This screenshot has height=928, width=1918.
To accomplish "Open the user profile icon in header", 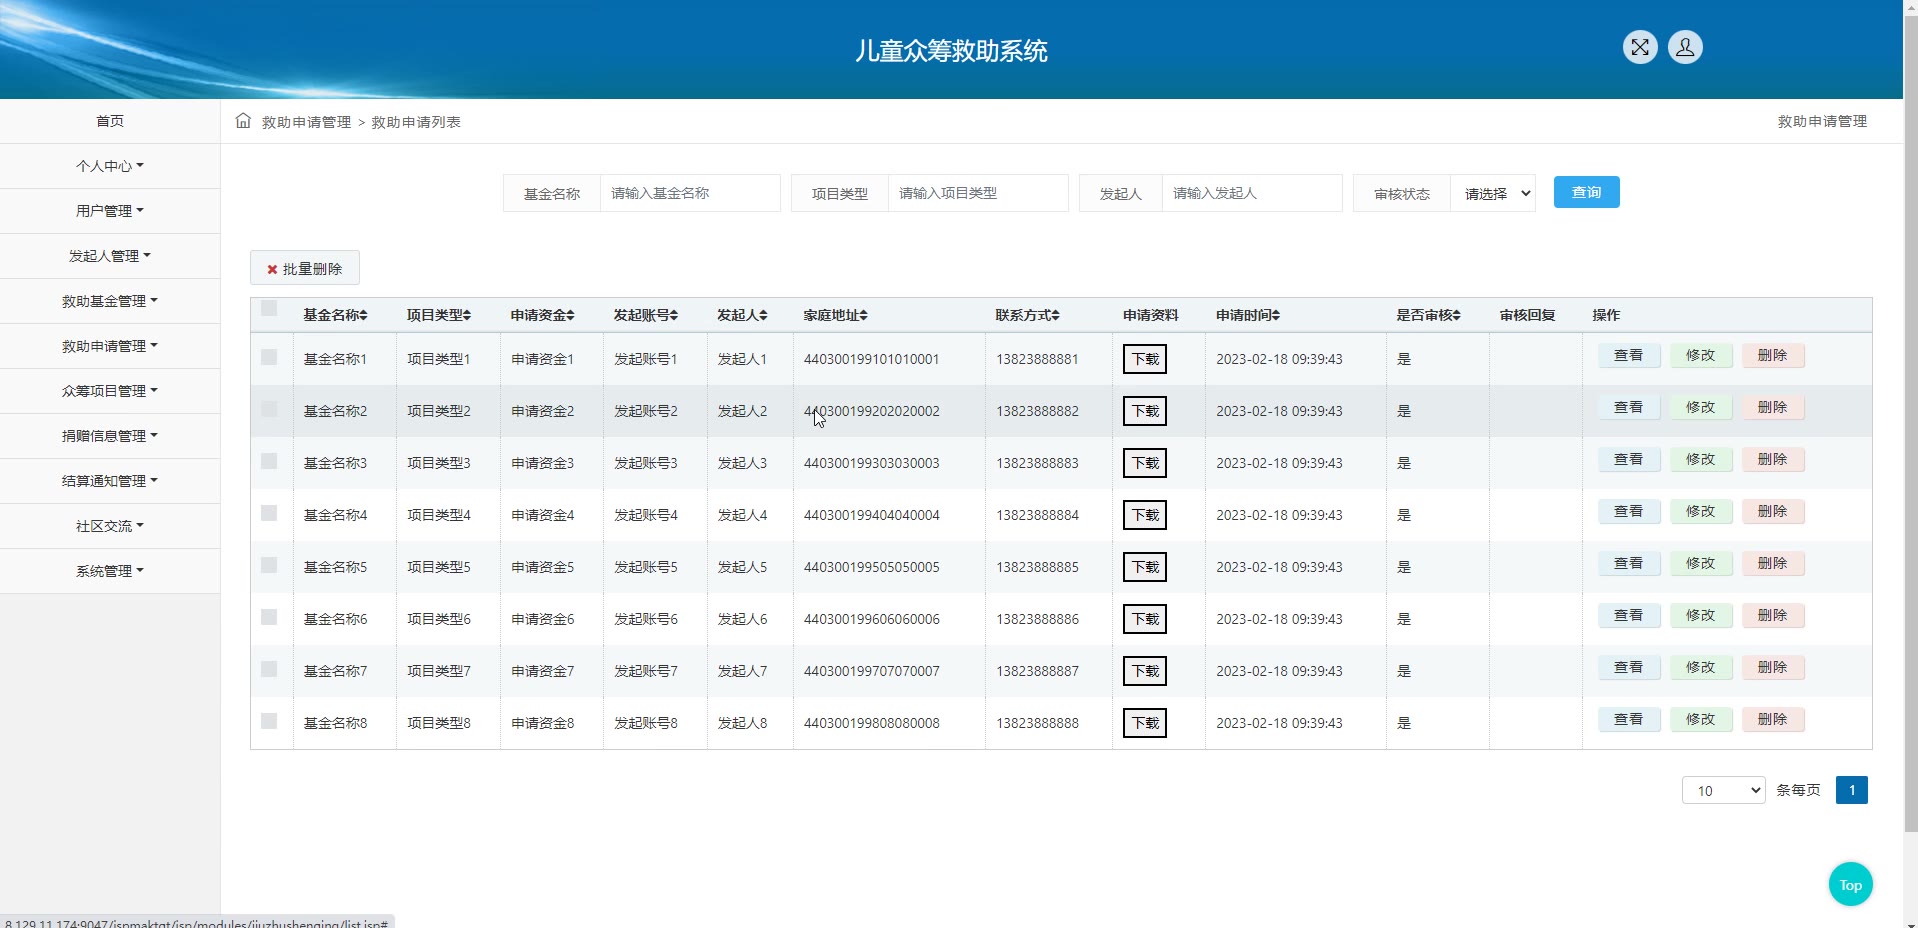I will [1684, 47].
